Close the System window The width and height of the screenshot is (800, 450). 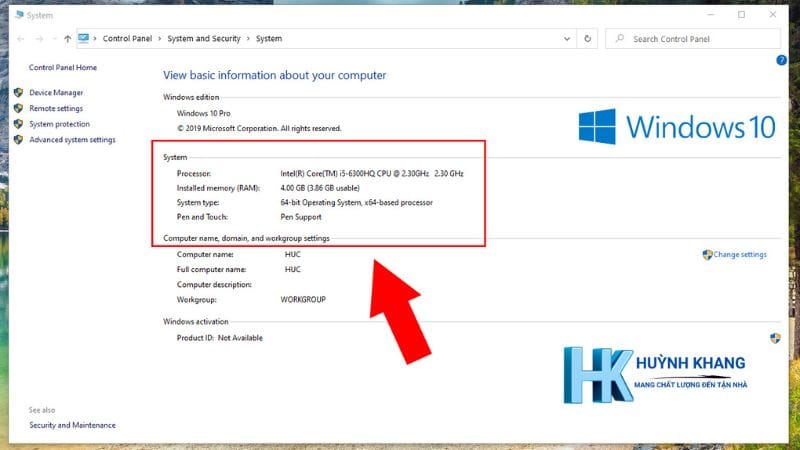coord(773,15)
